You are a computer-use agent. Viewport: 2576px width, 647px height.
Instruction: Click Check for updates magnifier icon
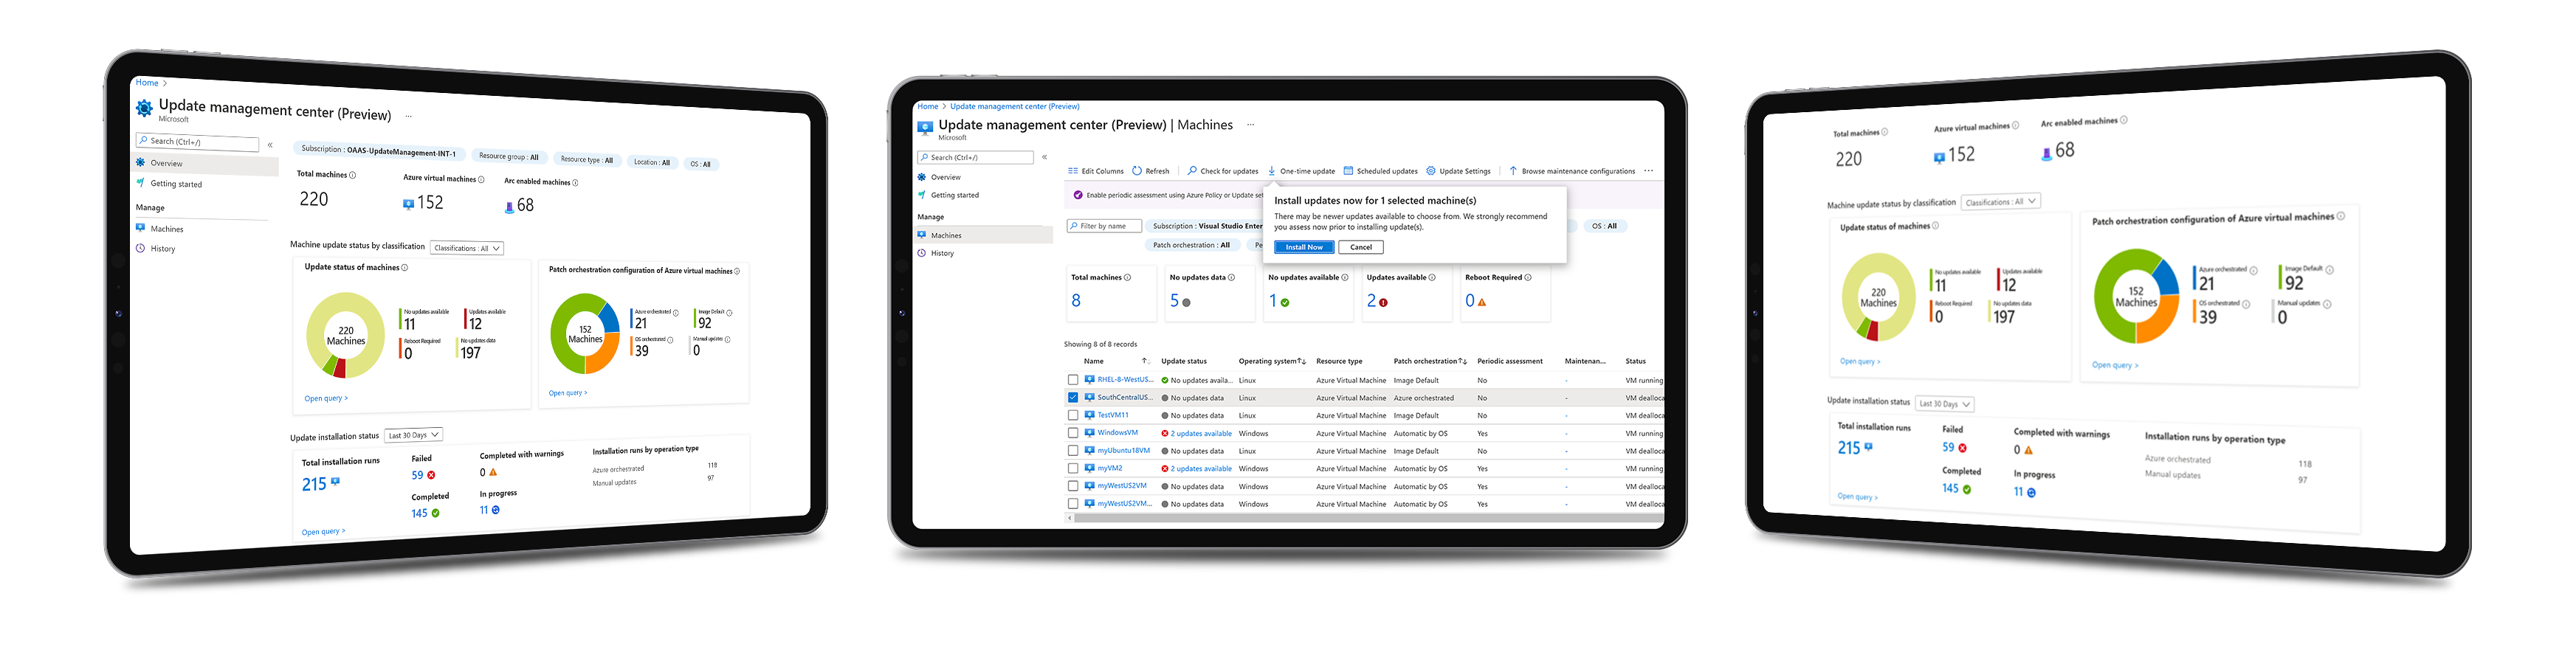click(x=1192, y=171)
